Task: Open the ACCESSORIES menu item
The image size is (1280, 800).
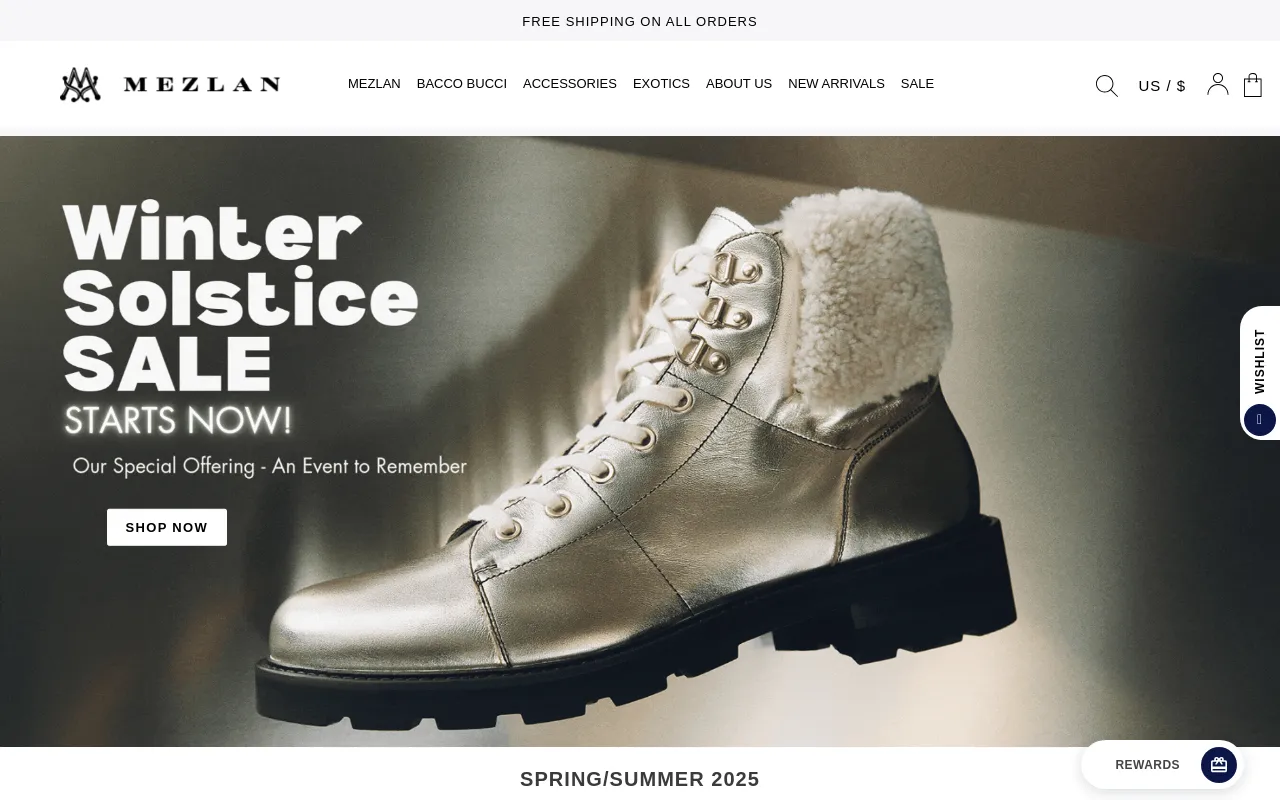Action: [570, 84]
